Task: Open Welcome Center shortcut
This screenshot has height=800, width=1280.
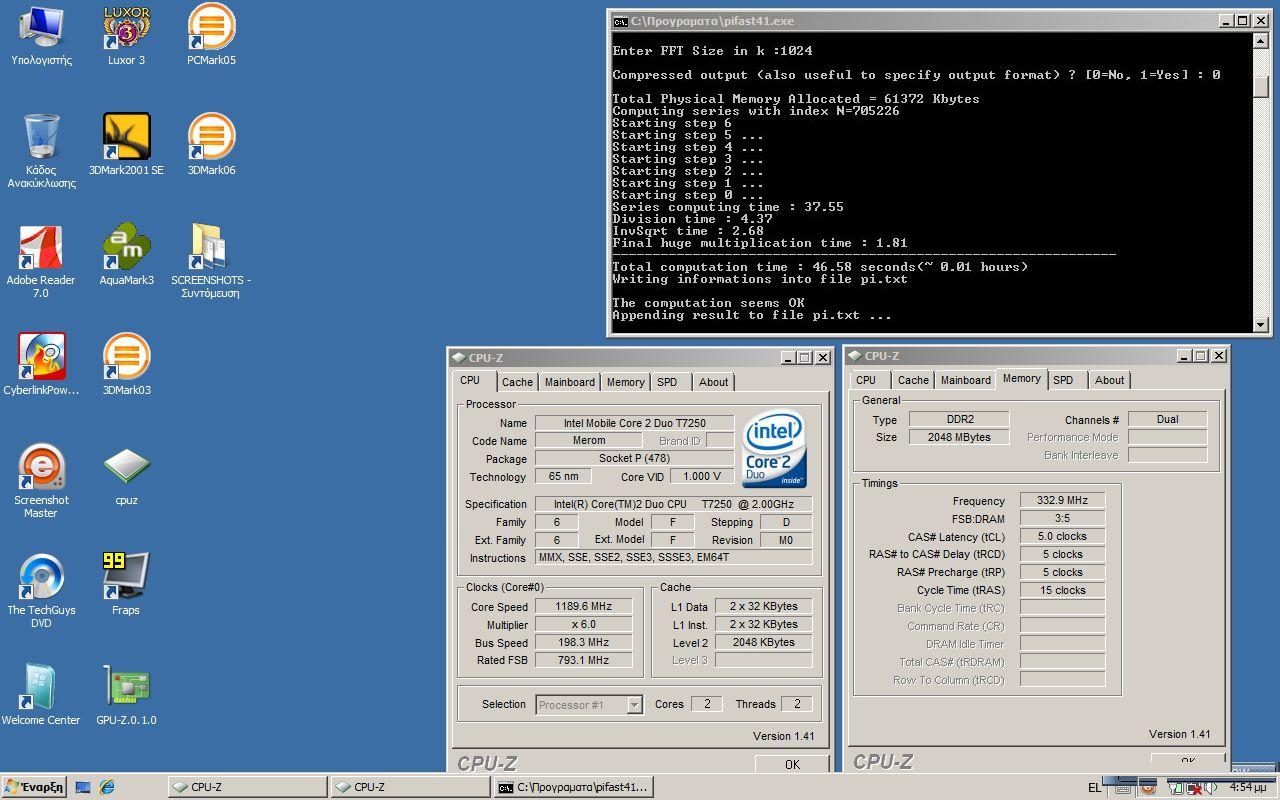Action: click(x=41, y=695)
